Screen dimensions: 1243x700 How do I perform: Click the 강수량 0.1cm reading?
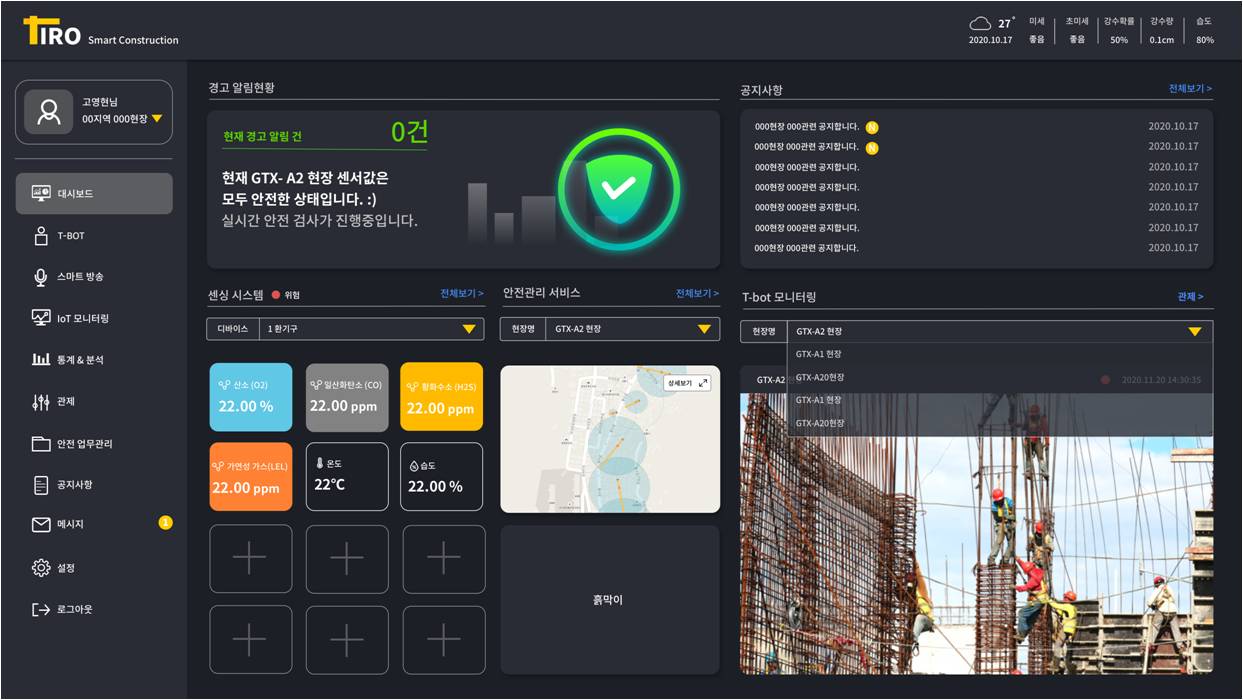[x=1162, y=30]
